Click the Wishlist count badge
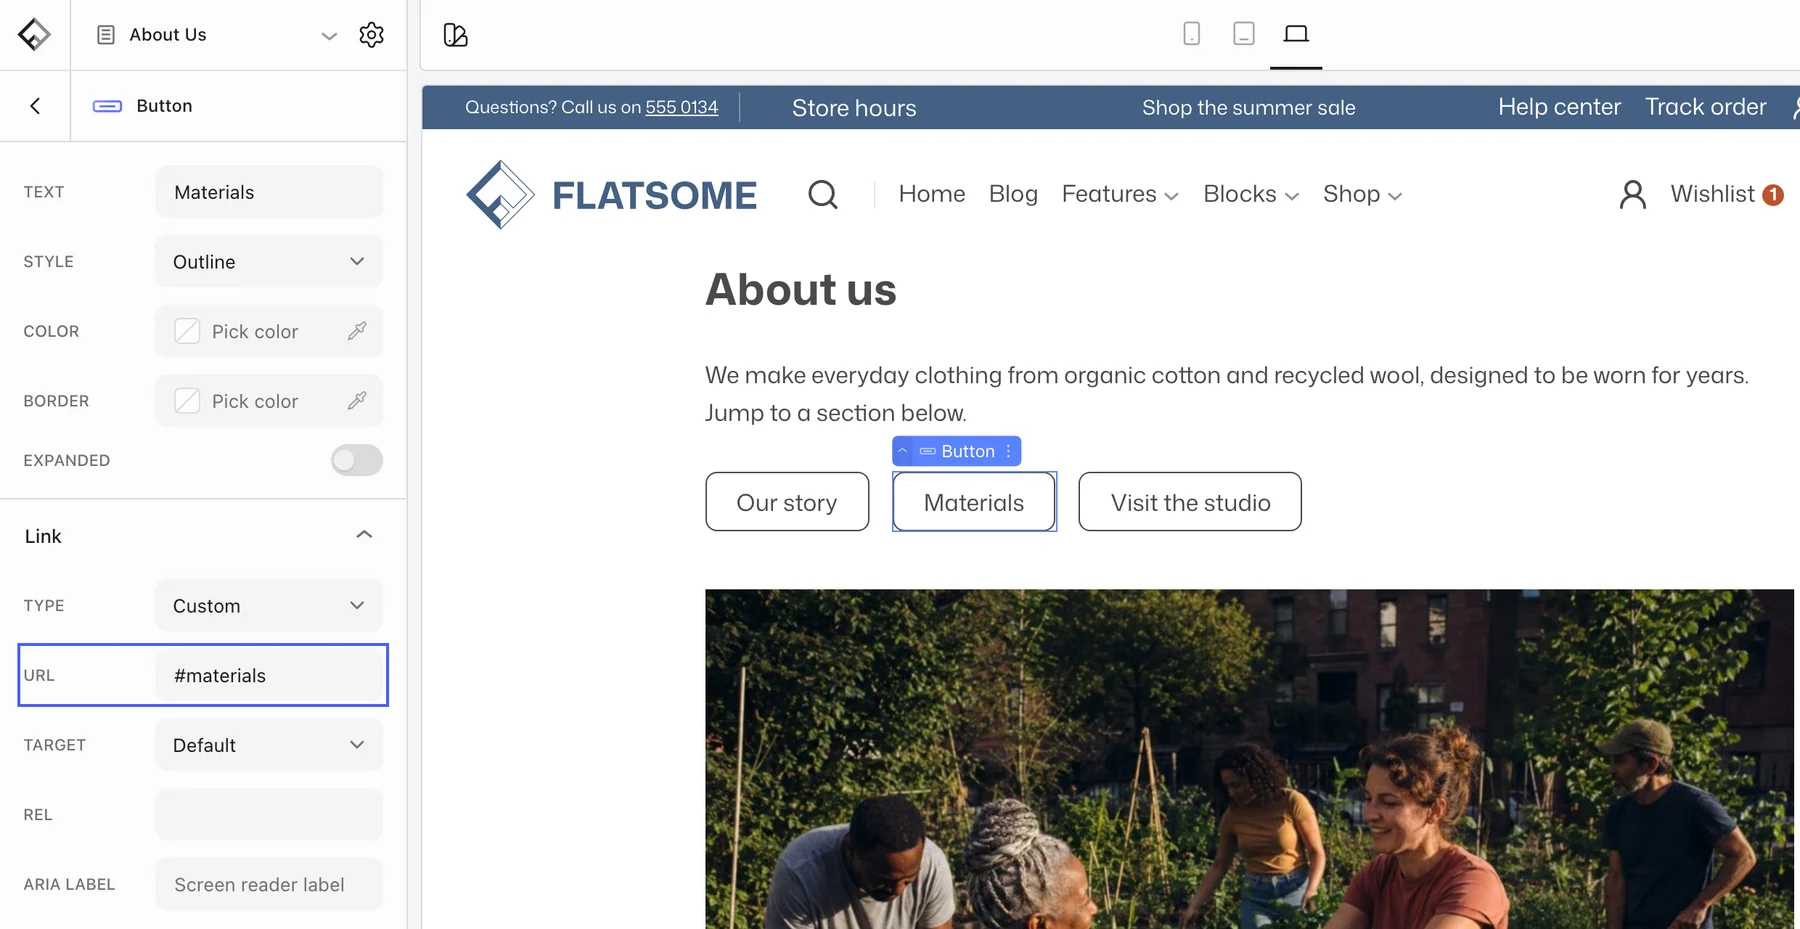This screenshot has height=929, width=1800. pyautogui.click(x=1773, y=195)
